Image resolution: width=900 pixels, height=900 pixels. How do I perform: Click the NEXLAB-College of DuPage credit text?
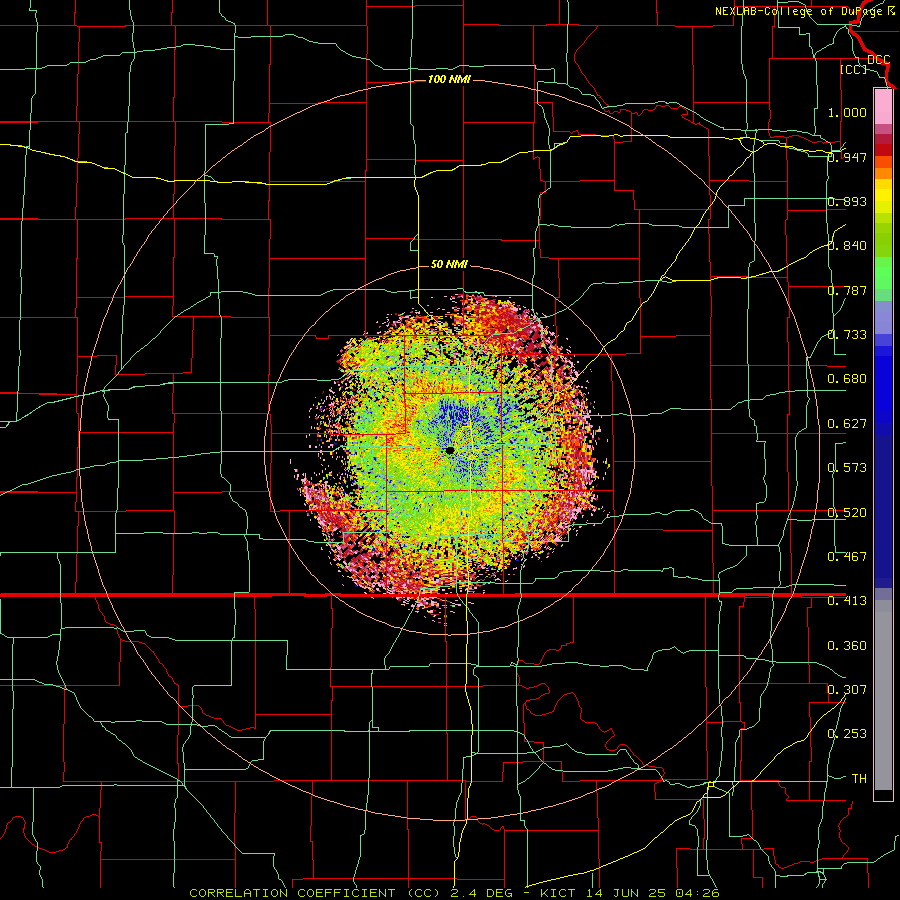click(801, 11)
